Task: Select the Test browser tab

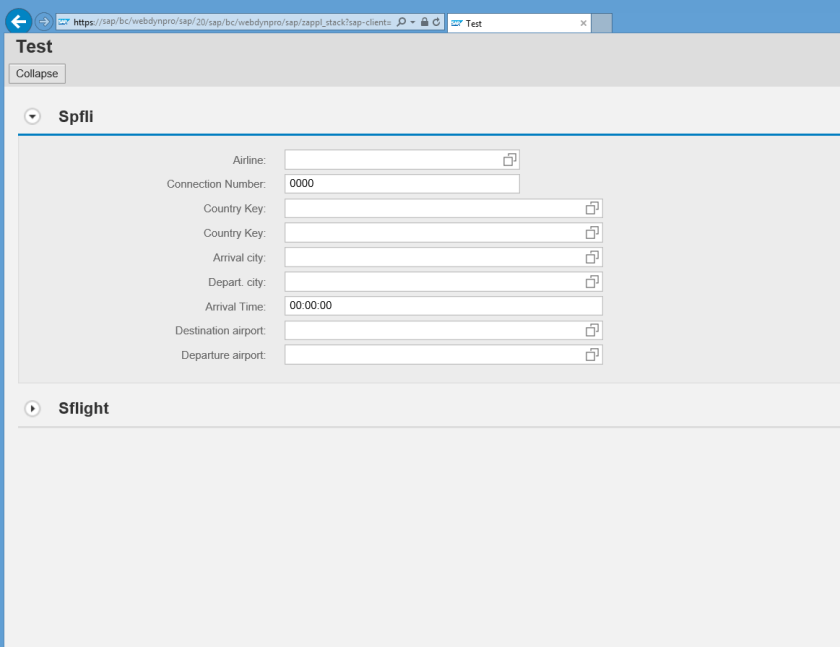Action: [519, 23]
